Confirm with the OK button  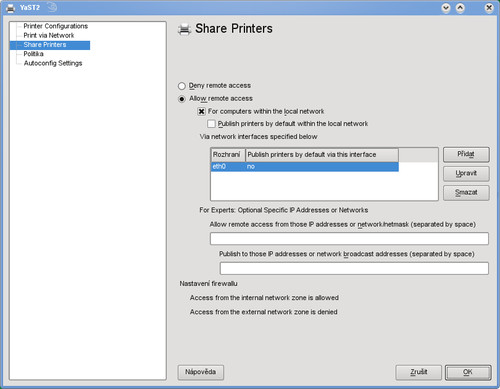coord(468,372)
